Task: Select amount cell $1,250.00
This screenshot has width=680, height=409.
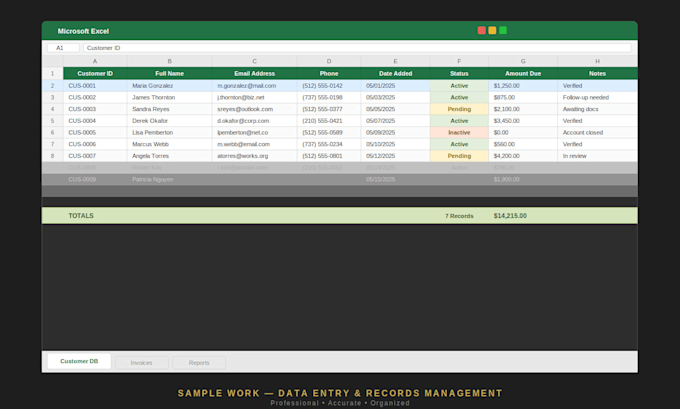Action: (523, 86)
